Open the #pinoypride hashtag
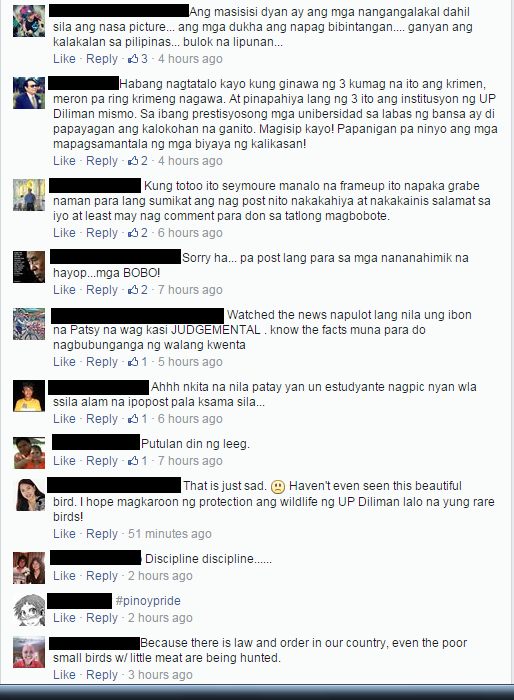This screenshot has height=700, width=514. 148,601
